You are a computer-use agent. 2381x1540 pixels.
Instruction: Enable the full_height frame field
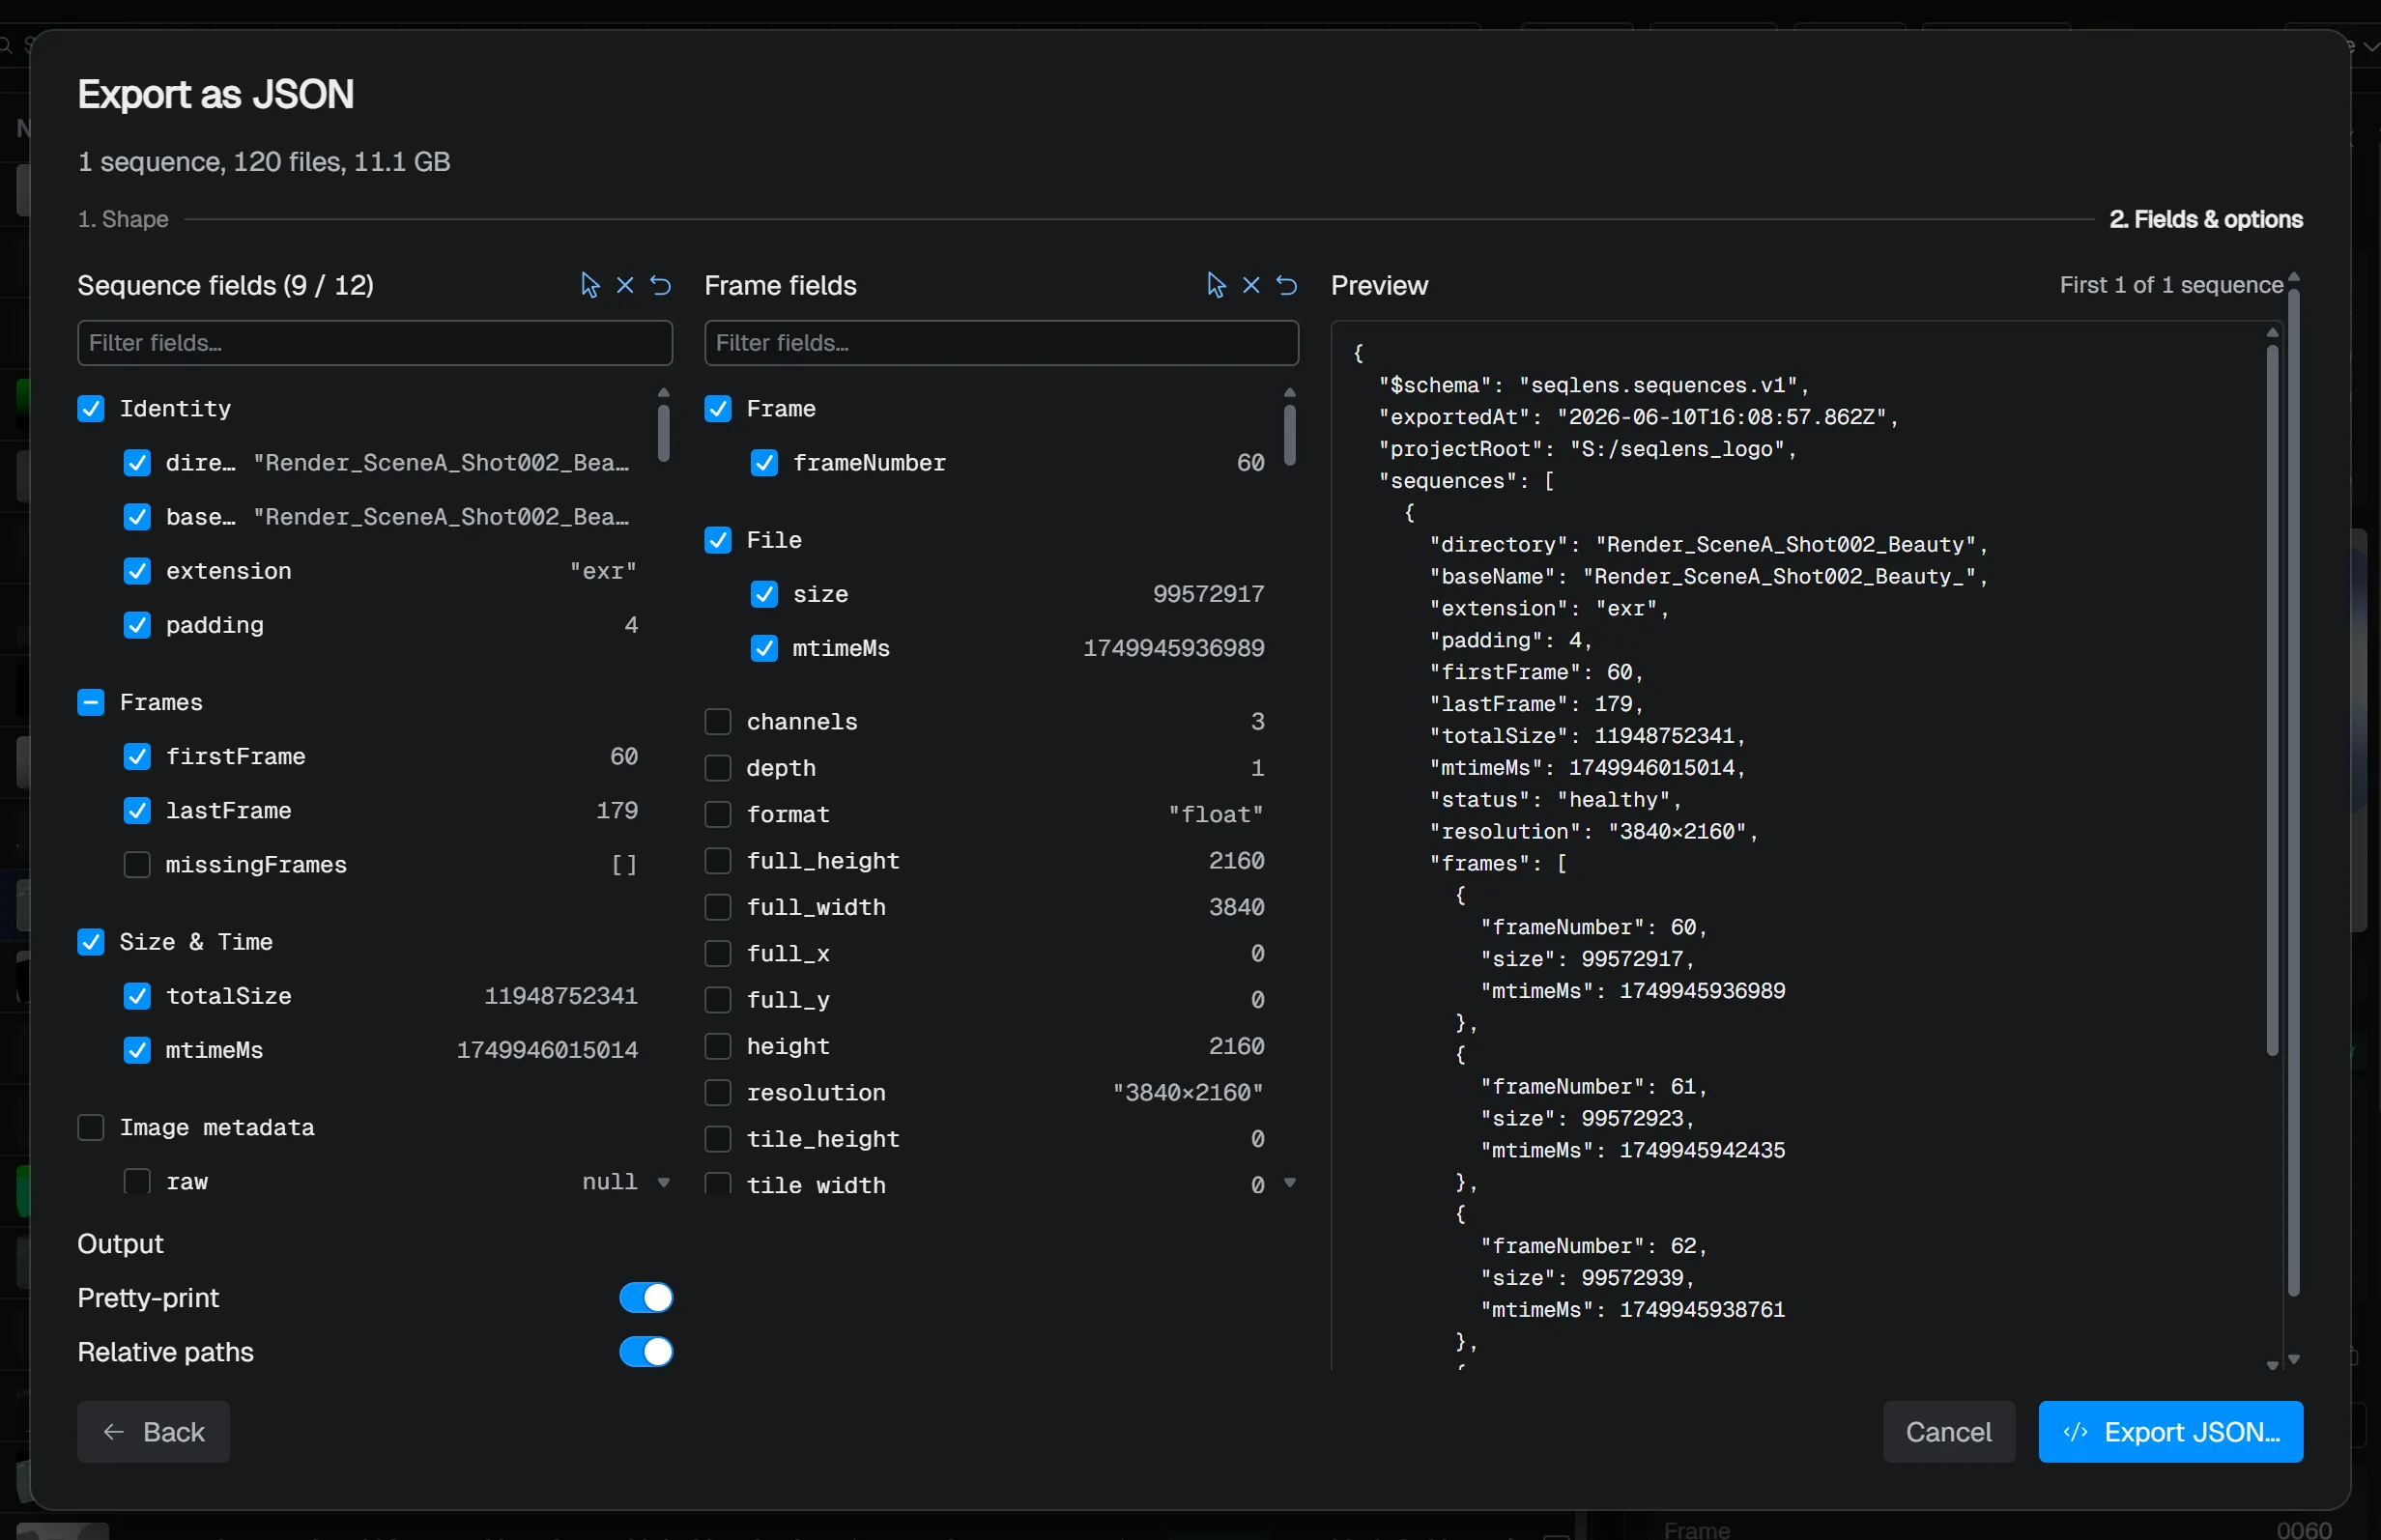click(x=718, y=861)
